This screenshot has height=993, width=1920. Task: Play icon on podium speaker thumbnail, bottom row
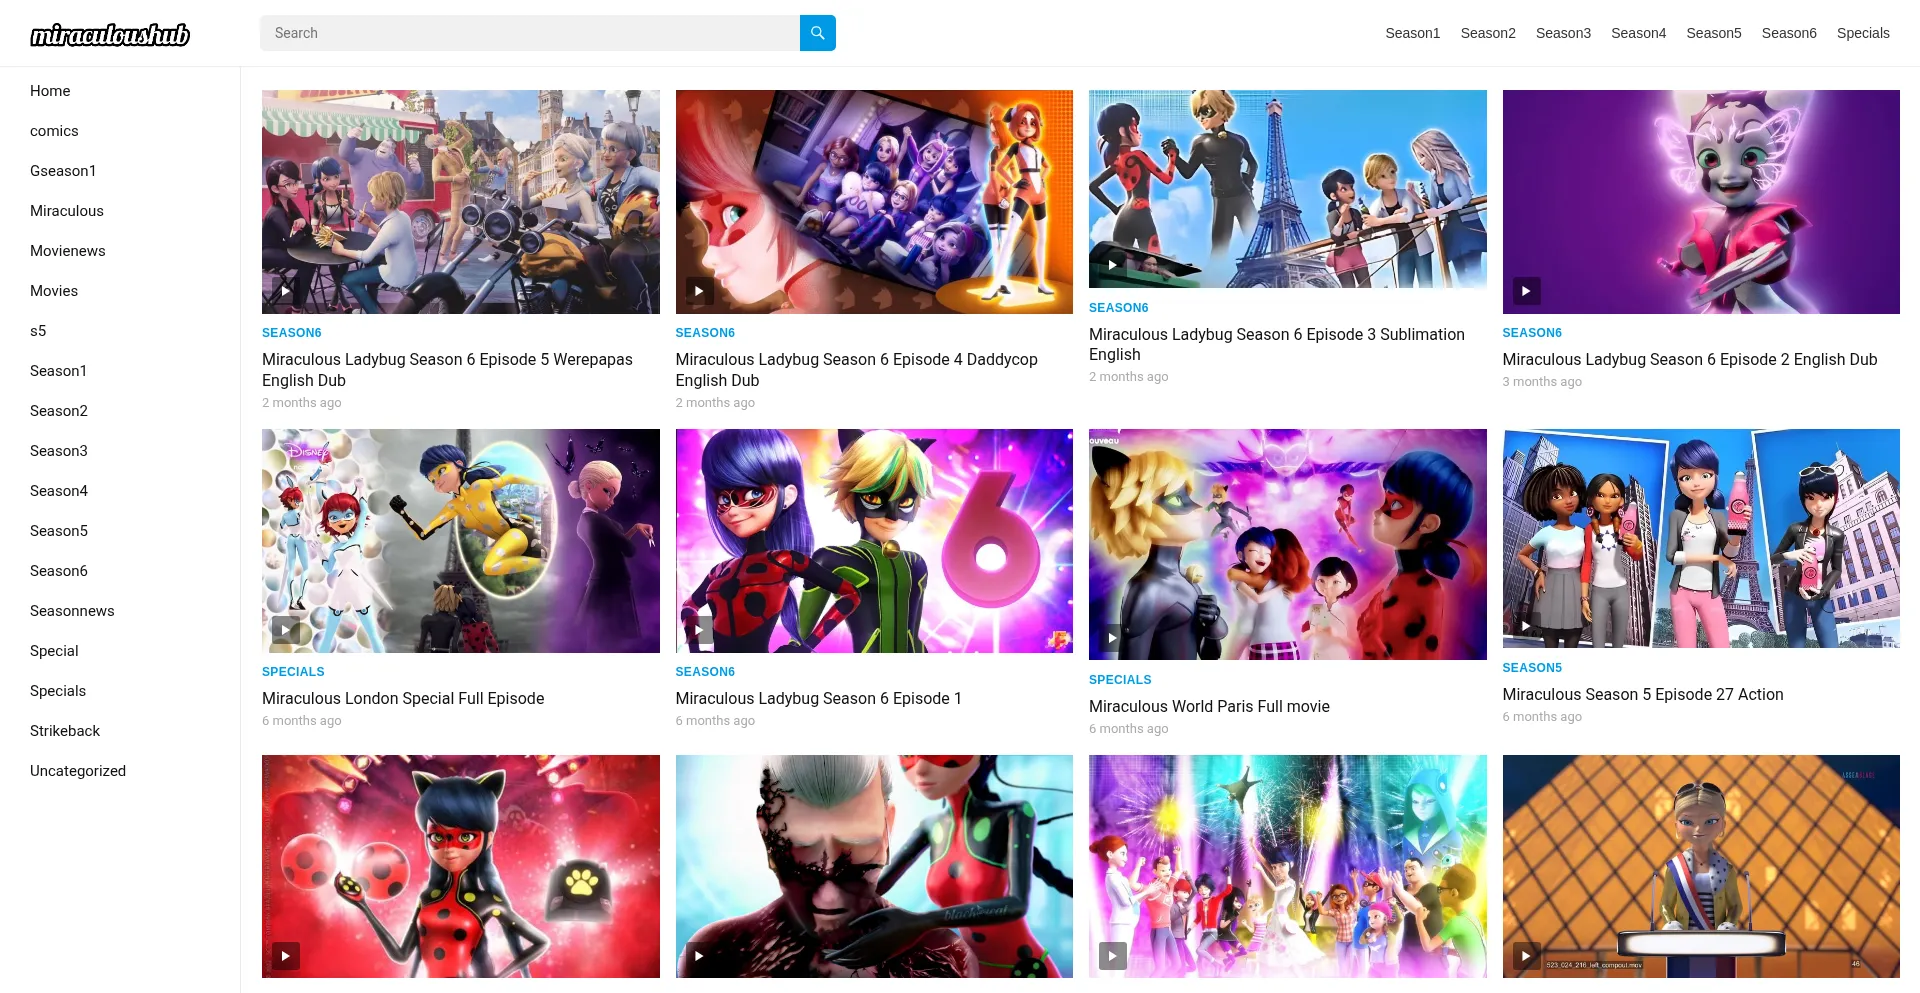coord(1526,956)
